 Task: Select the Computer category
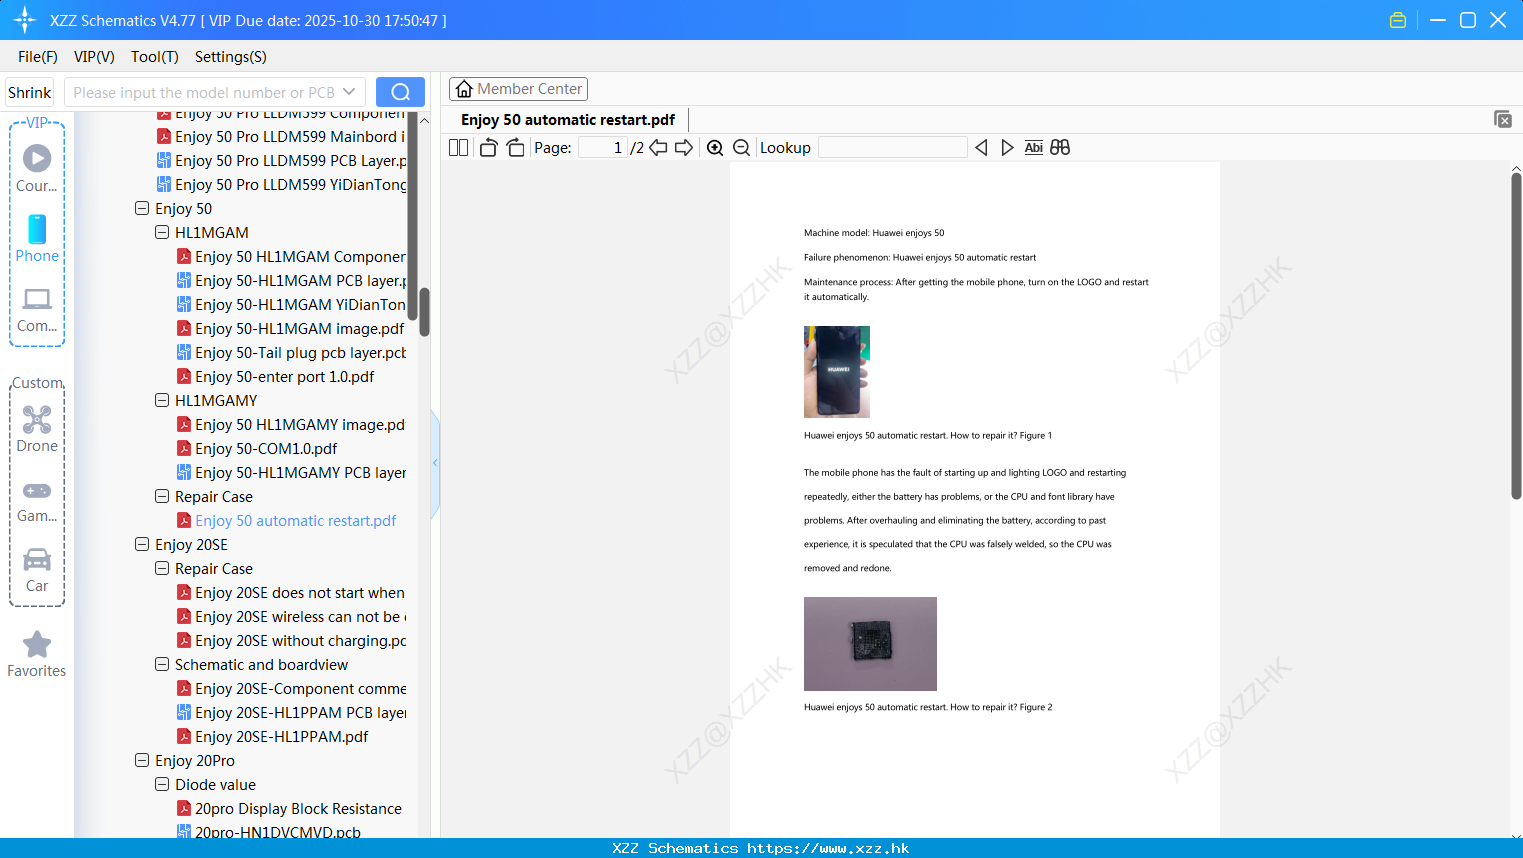37,309
